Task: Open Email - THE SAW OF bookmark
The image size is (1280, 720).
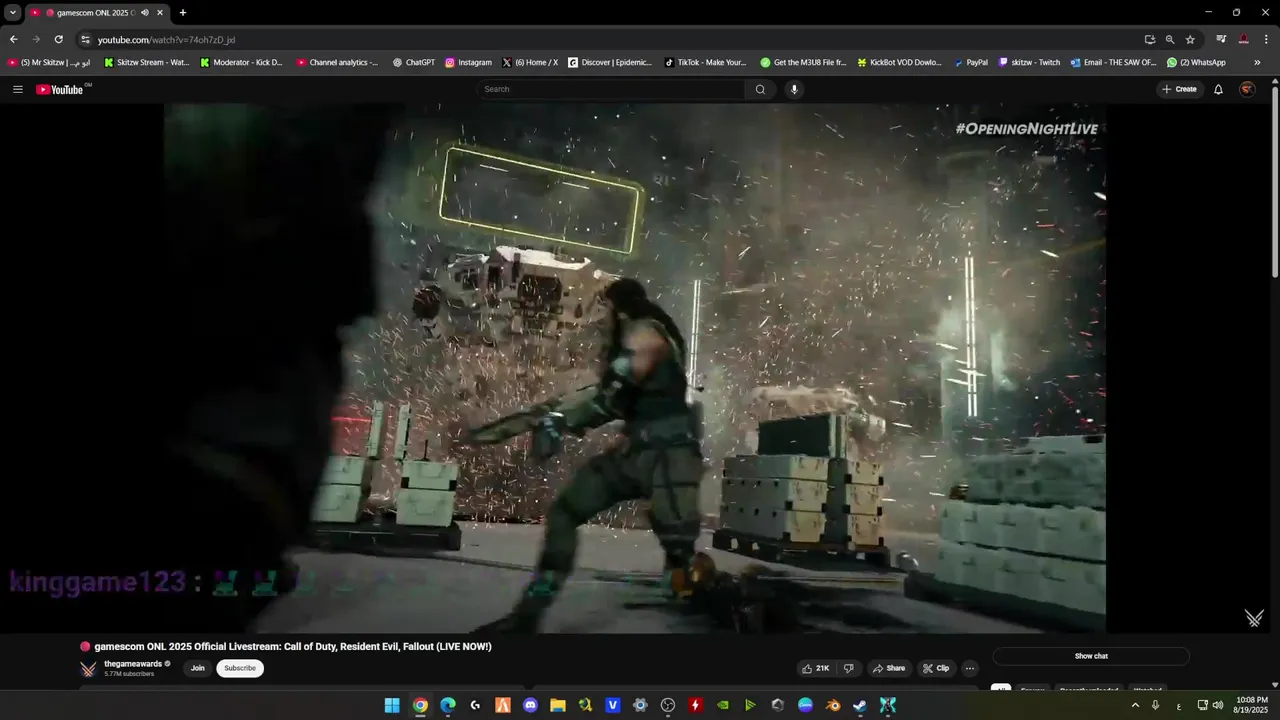Action: click(1113, 62)
